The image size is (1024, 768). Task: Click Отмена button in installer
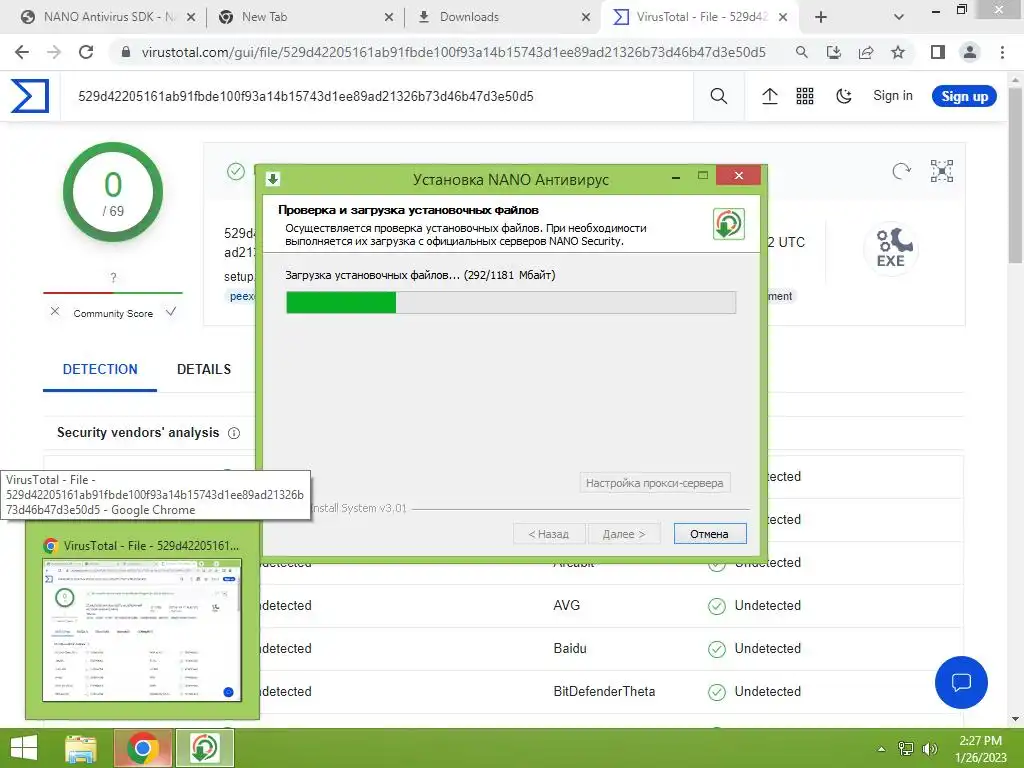[x=709, y=534]
